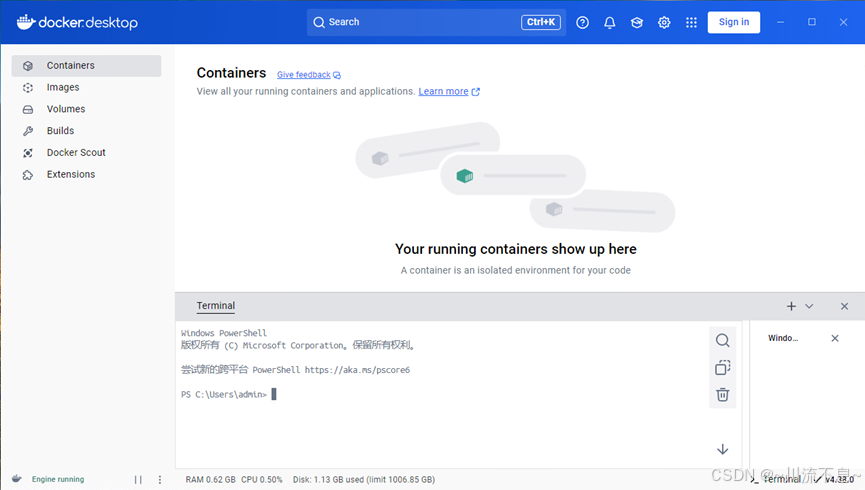Expand the terminal profile dropdown chevron
The image size is (865, 490).
pyautogui.click(x=809, y=306)
